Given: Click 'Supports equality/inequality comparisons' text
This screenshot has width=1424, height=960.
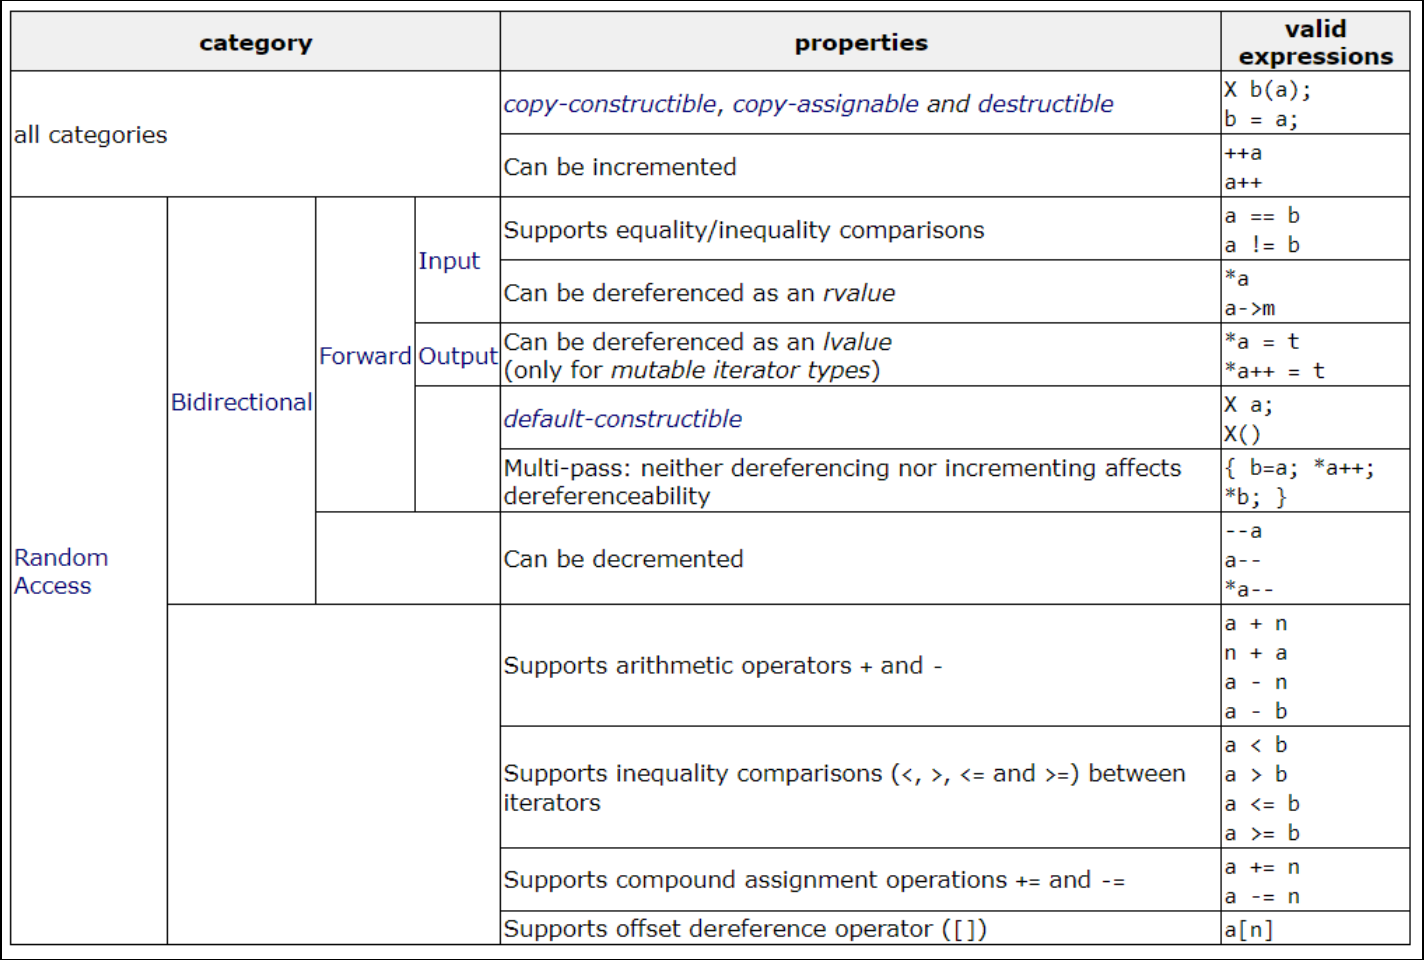Looking at the screenshot, I should coord(743,230).
